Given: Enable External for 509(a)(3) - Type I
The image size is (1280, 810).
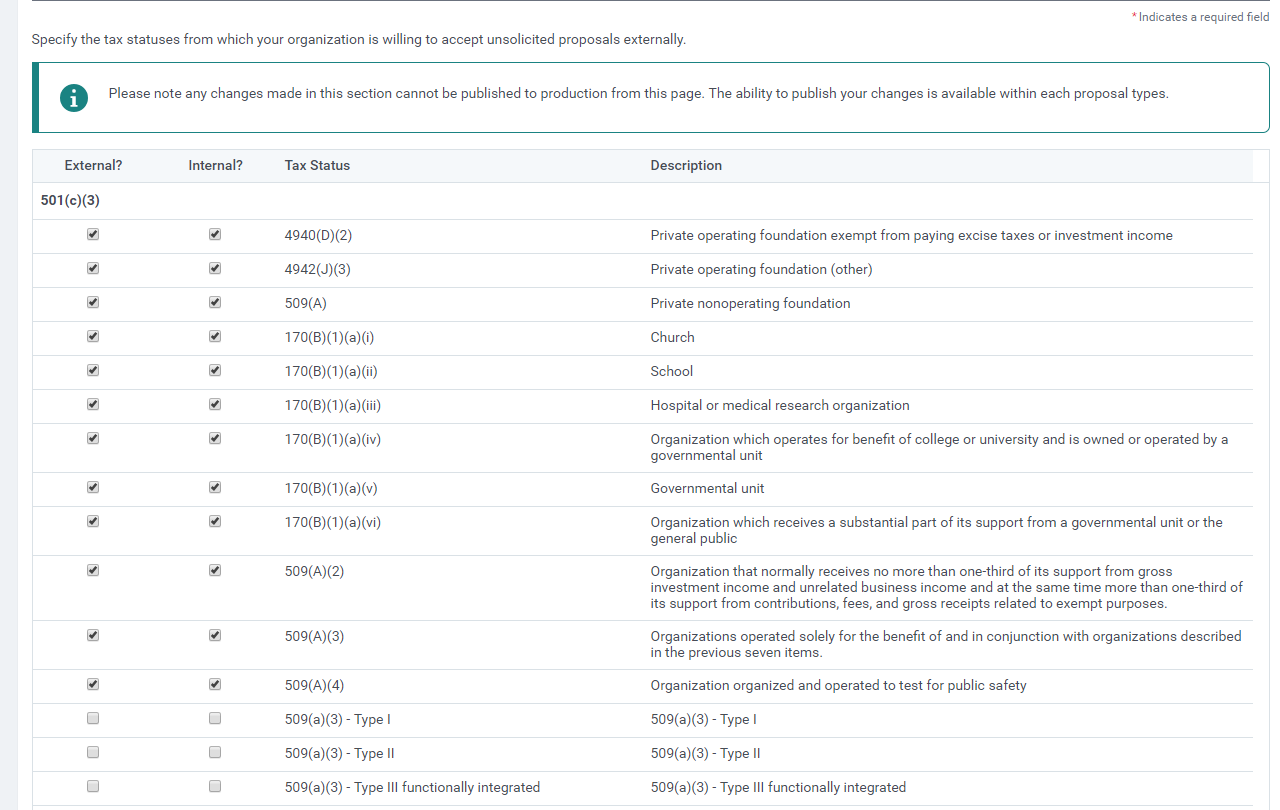Looking at the screenshot, I should [x=93, y=718].
